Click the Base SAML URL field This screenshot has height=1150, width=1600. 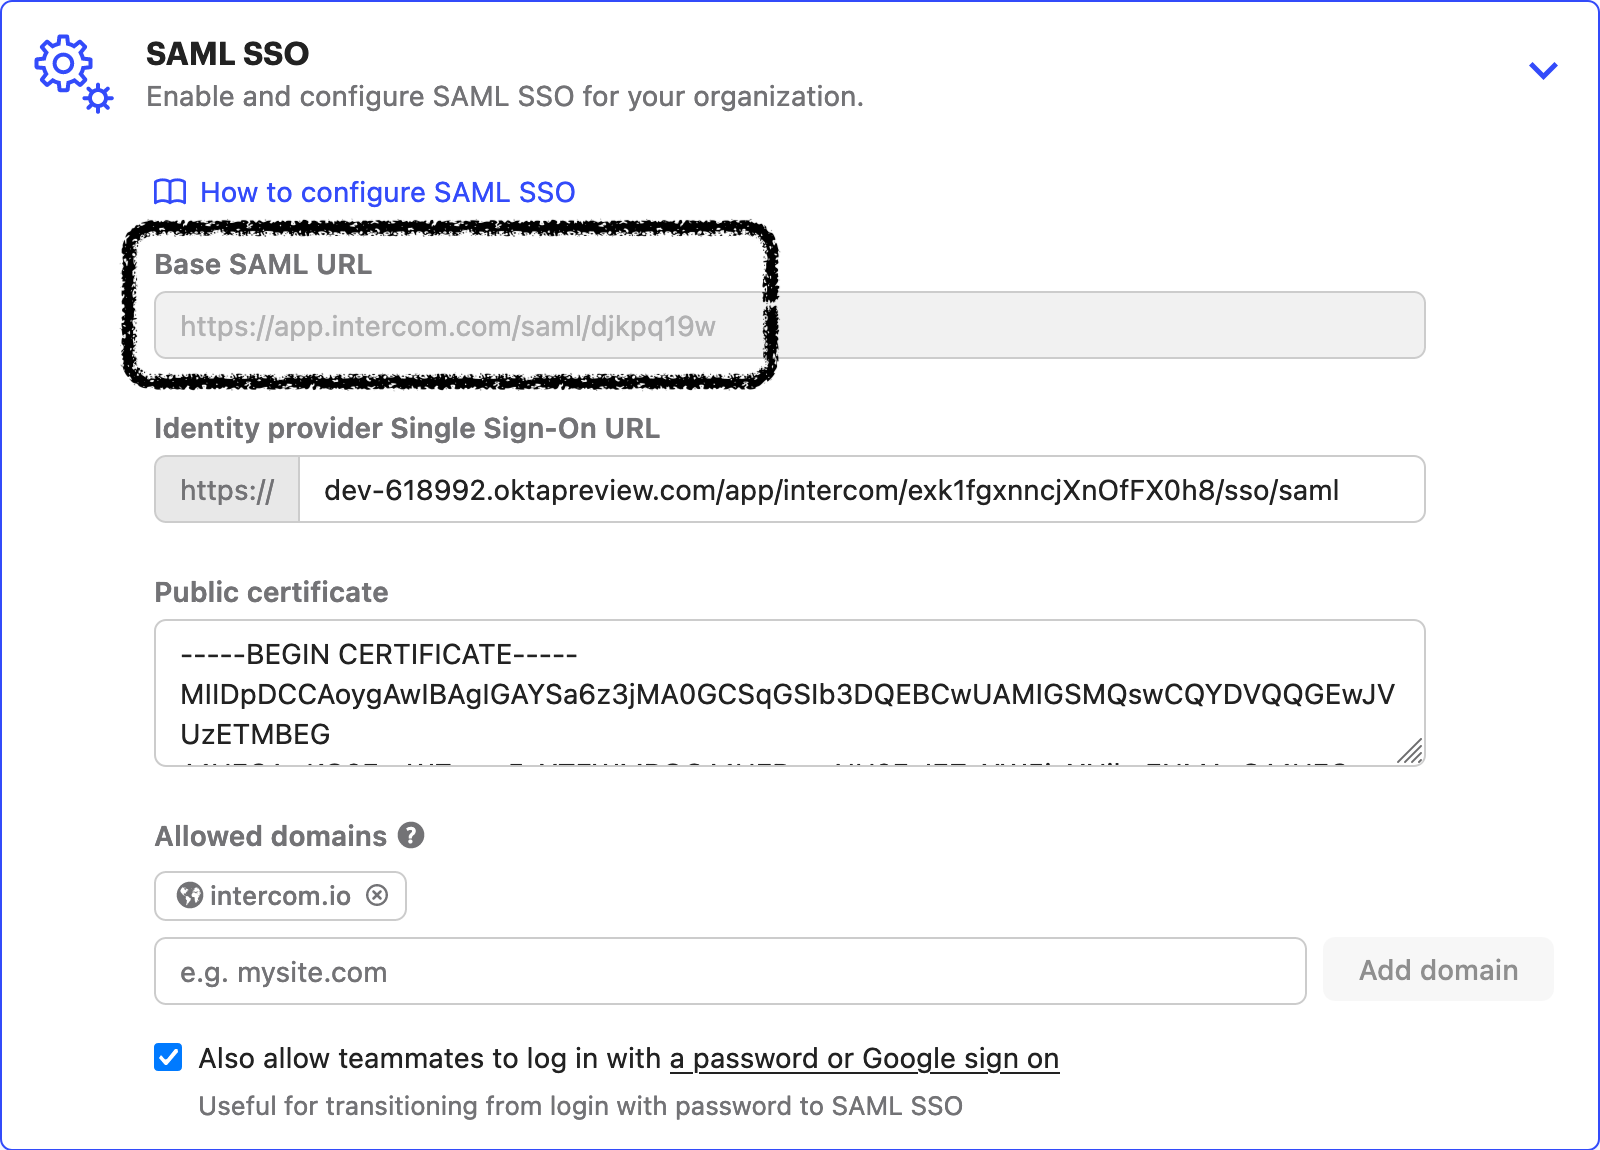coord(789,325)
